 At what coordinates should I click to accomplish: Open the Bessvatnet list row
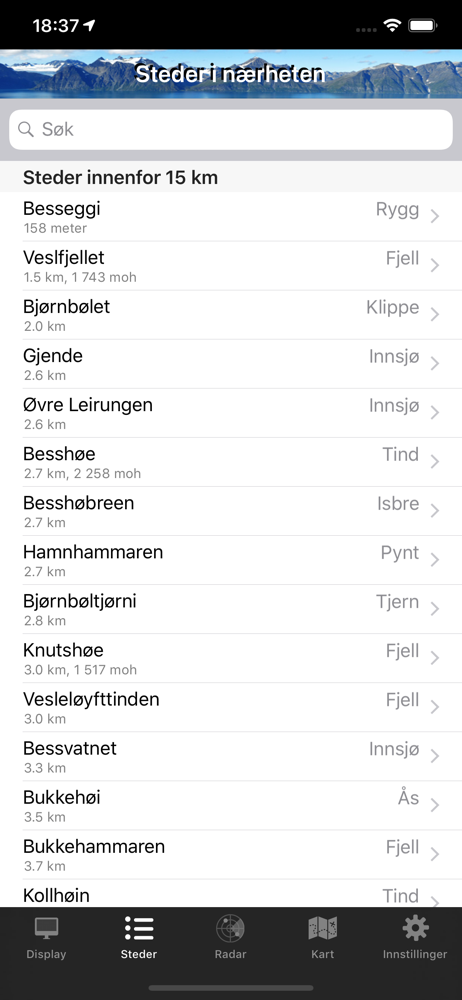click(x=231, y=757)
